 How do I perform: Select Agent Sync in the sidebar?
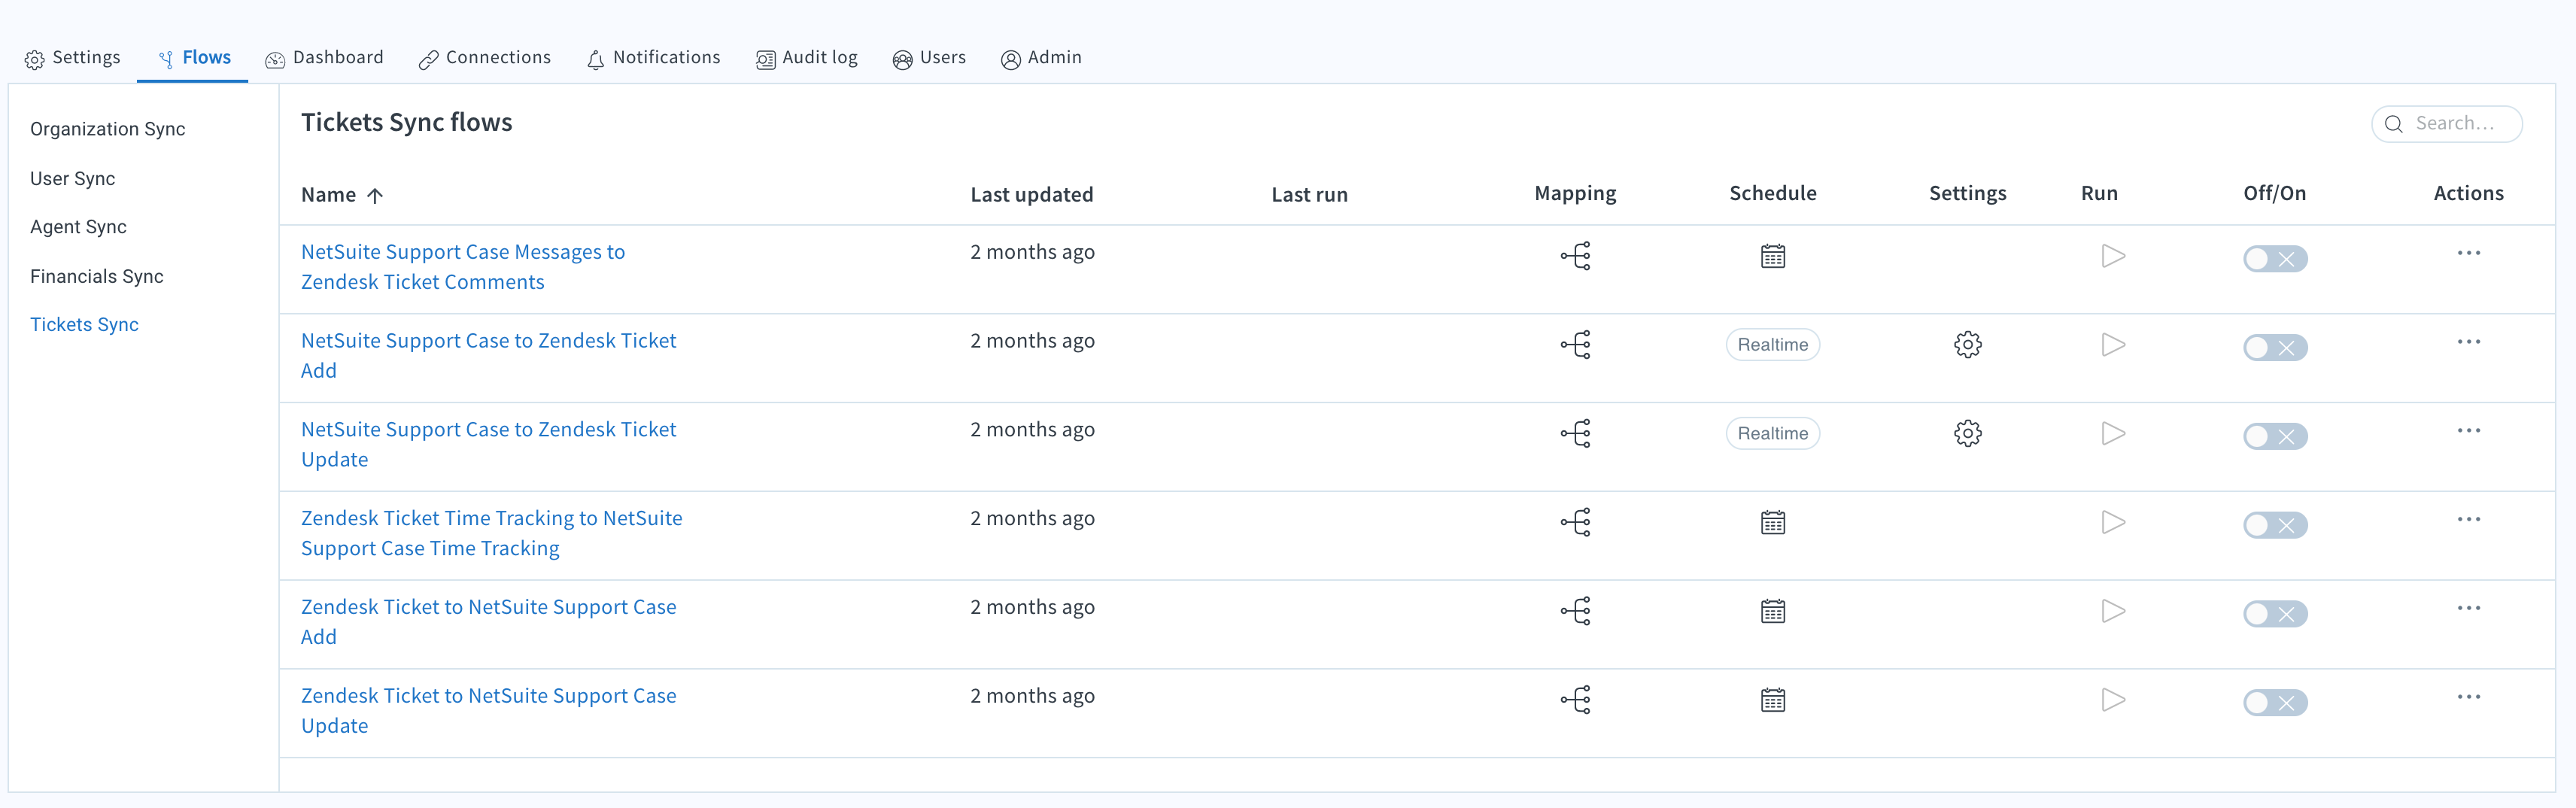(78, 227)
